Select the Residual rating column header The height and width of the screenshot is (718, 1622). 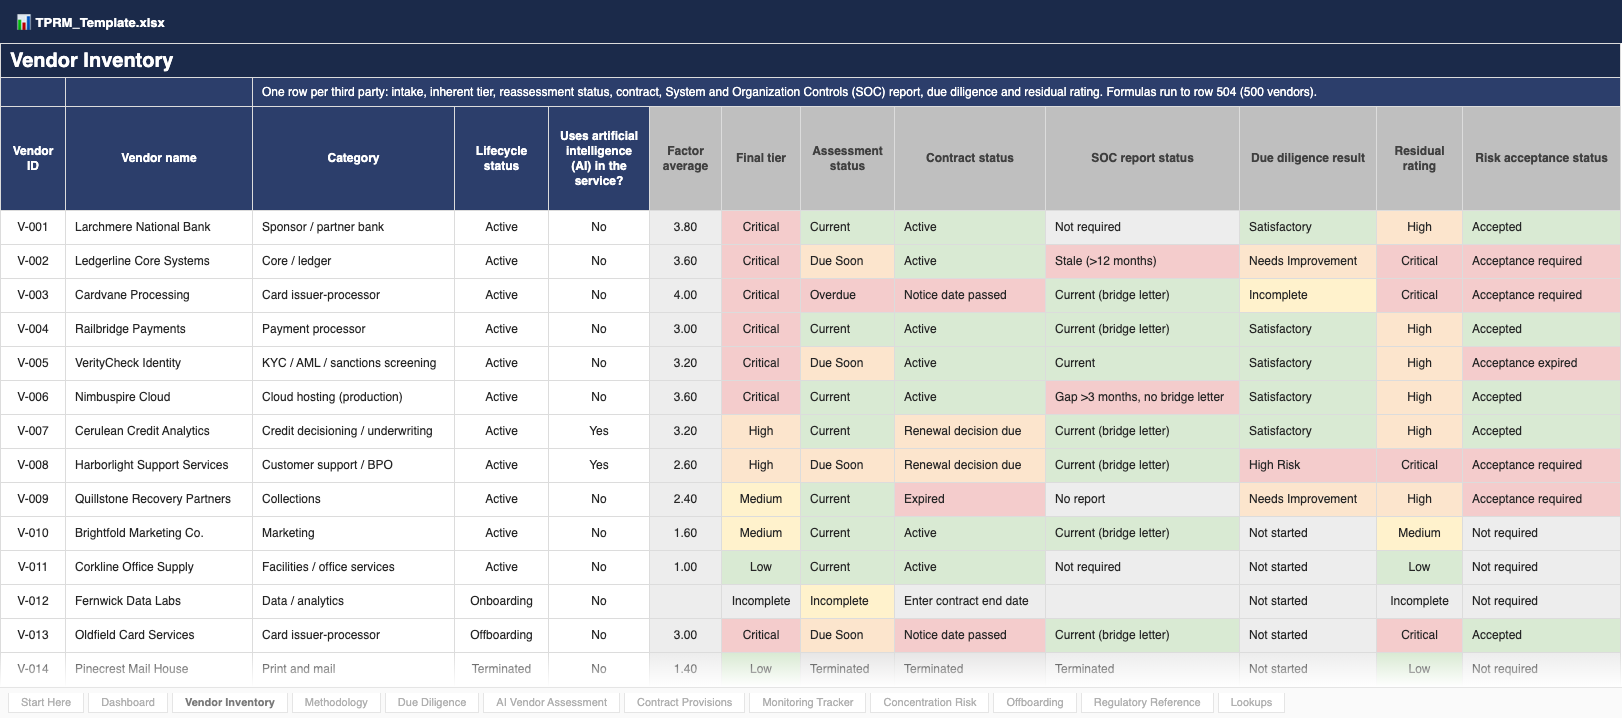[x=1419, y=158]
